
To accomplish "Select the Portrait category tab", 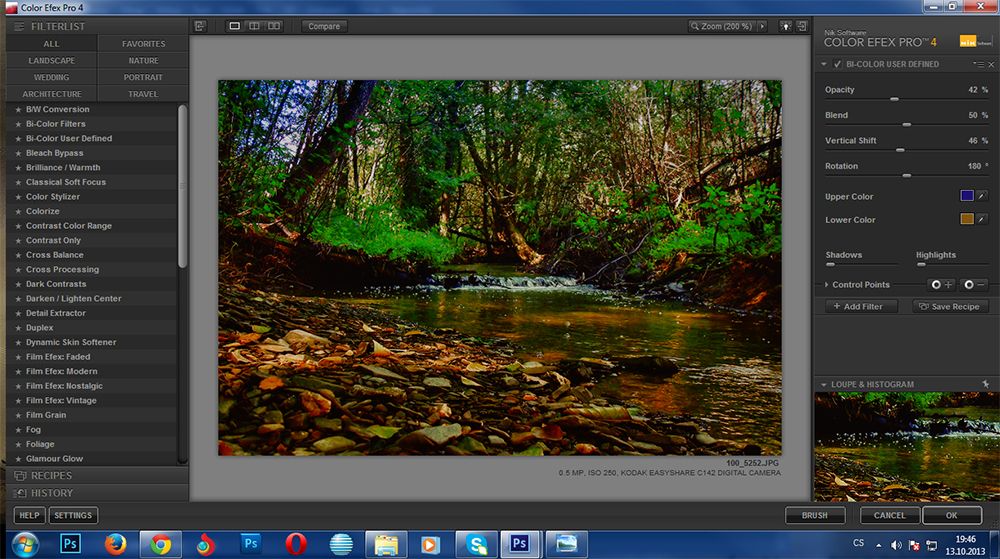I will click(143, 77).
